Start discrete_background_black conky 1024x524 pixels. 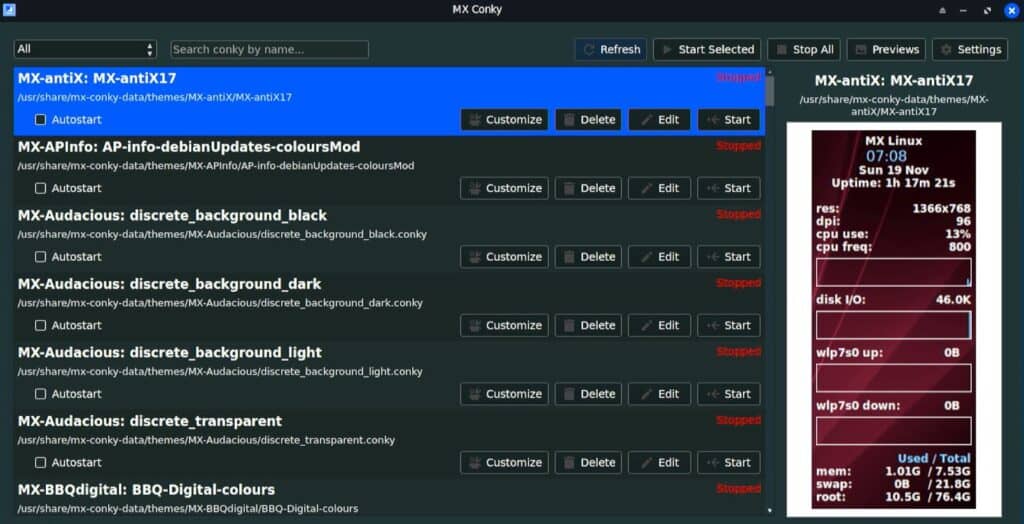[x=729, y=257]
